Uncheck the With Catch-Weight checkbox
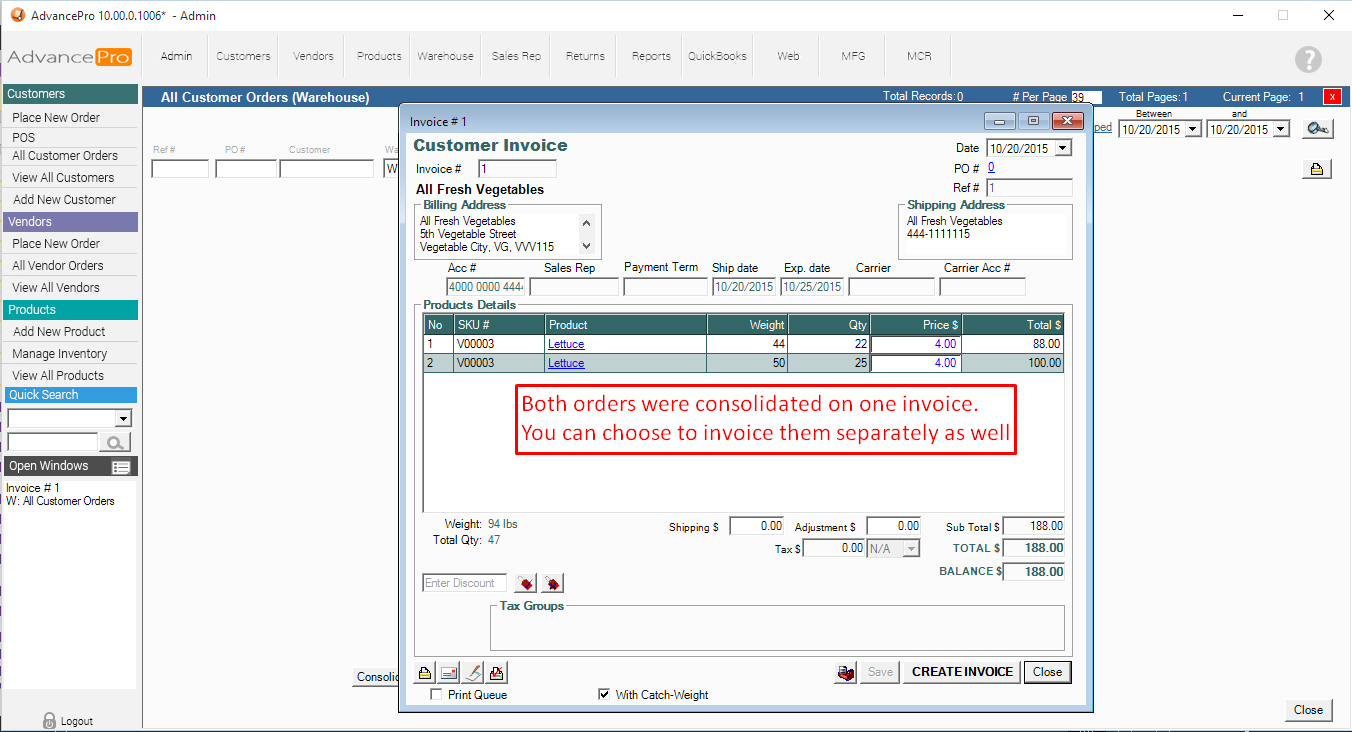This screenshot has height=732, width=1352. [x=603, y=695]
